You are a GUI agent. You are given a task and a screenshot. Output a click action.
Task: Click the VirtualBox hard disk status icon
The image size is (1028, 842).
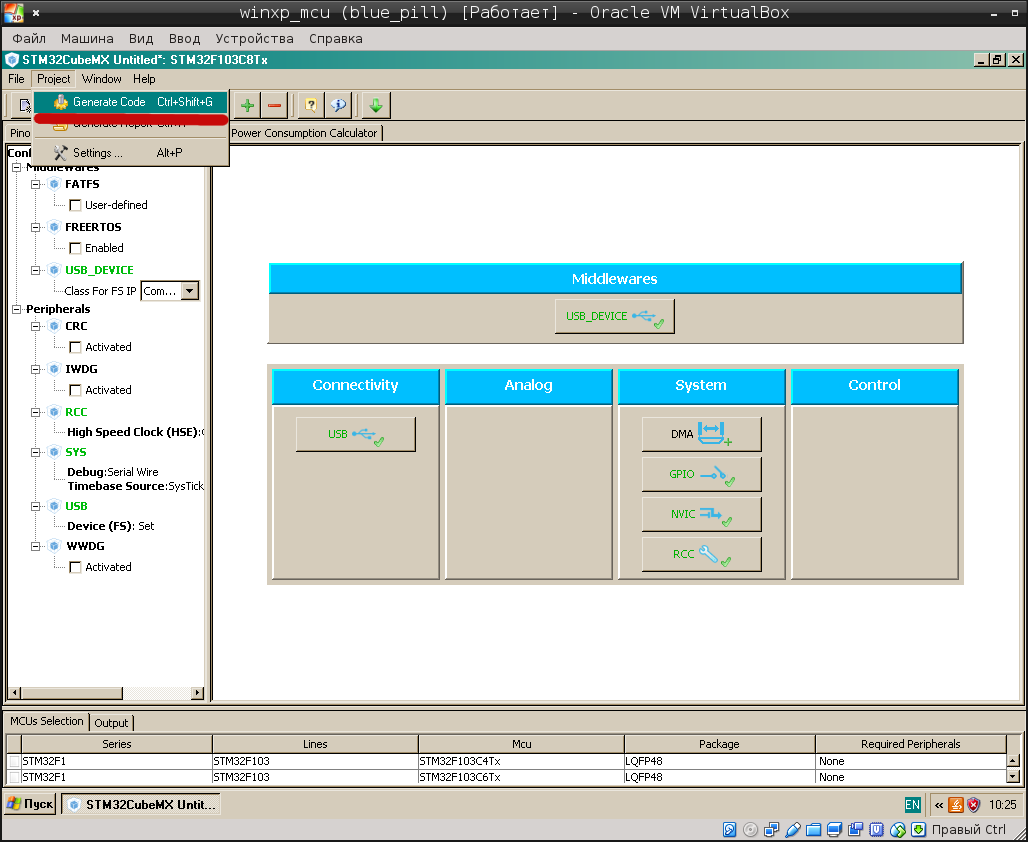coord(729,830)
